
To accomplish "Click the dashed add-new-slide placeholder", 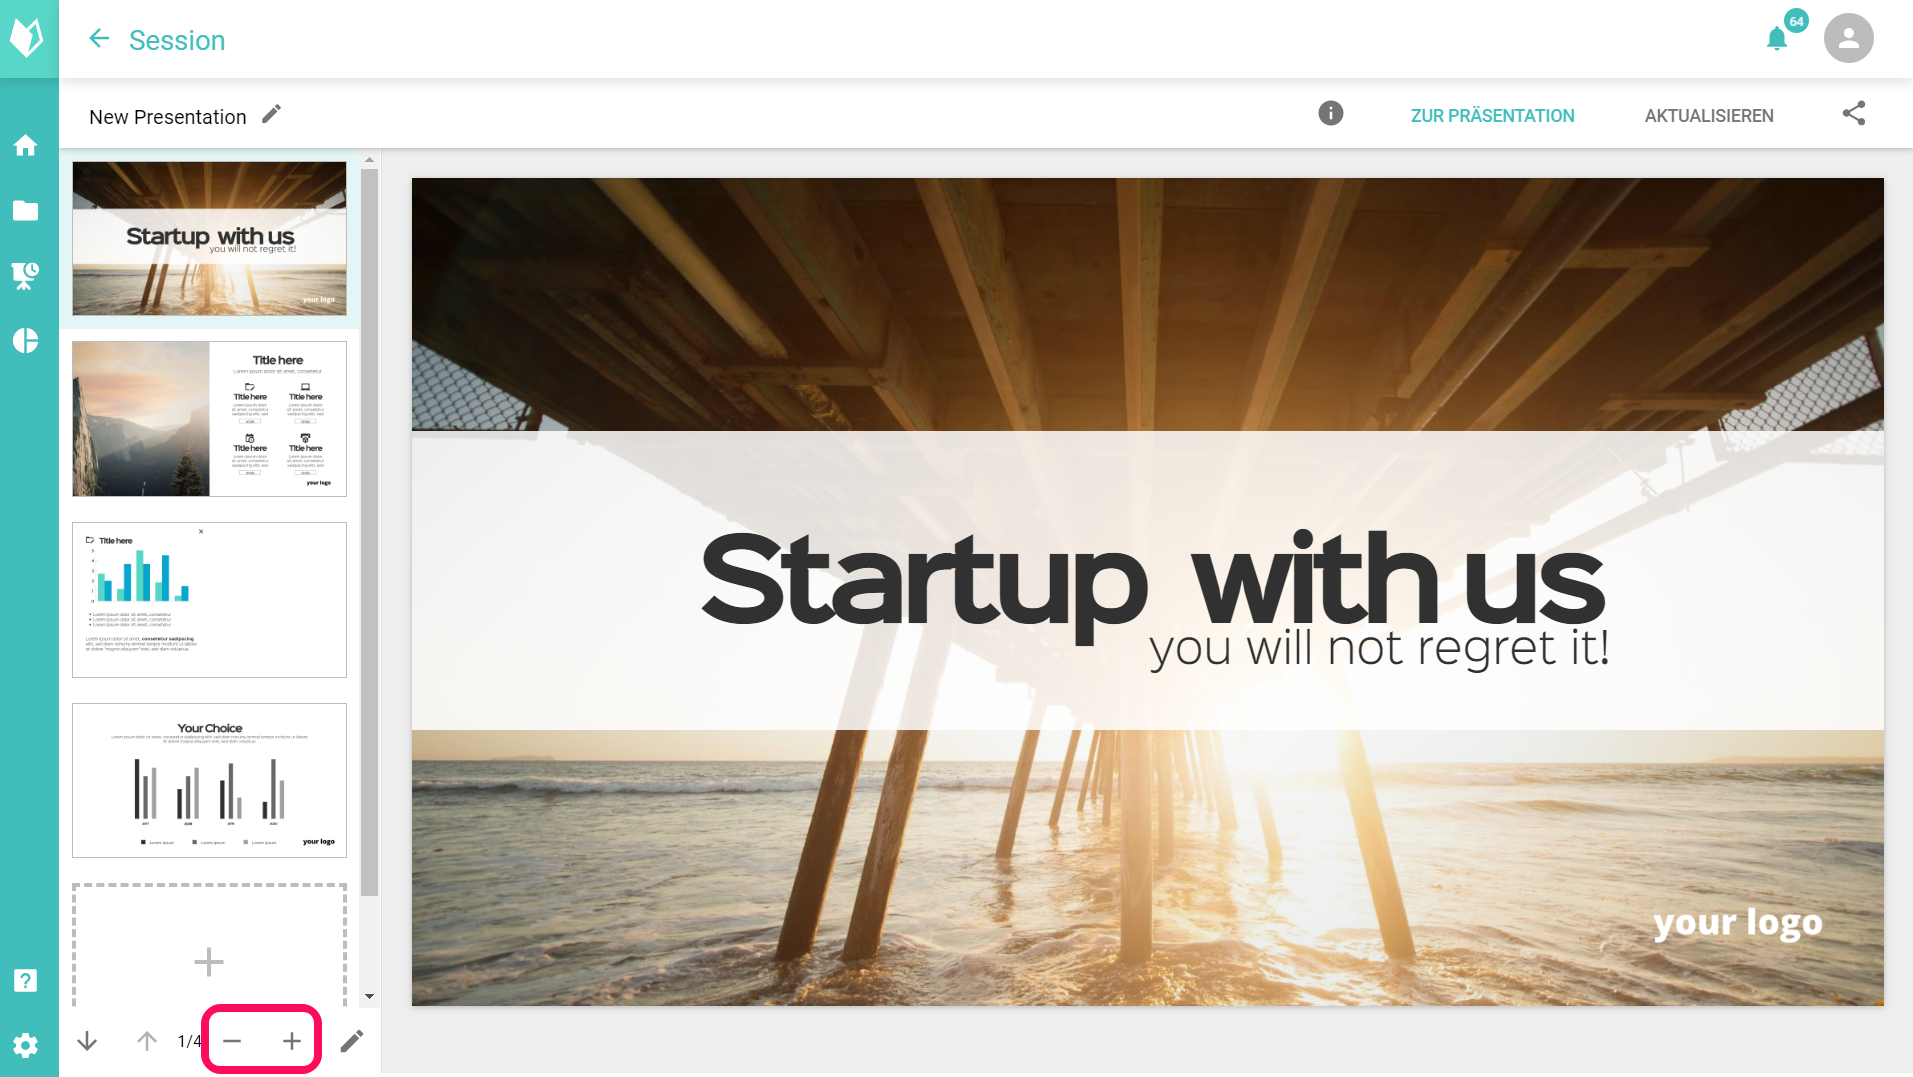I will [x=209, y=945].
